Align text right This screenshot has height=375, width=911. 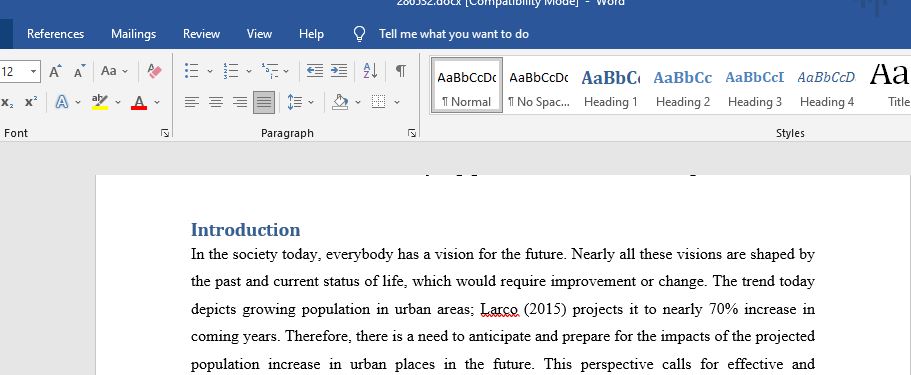240,103
